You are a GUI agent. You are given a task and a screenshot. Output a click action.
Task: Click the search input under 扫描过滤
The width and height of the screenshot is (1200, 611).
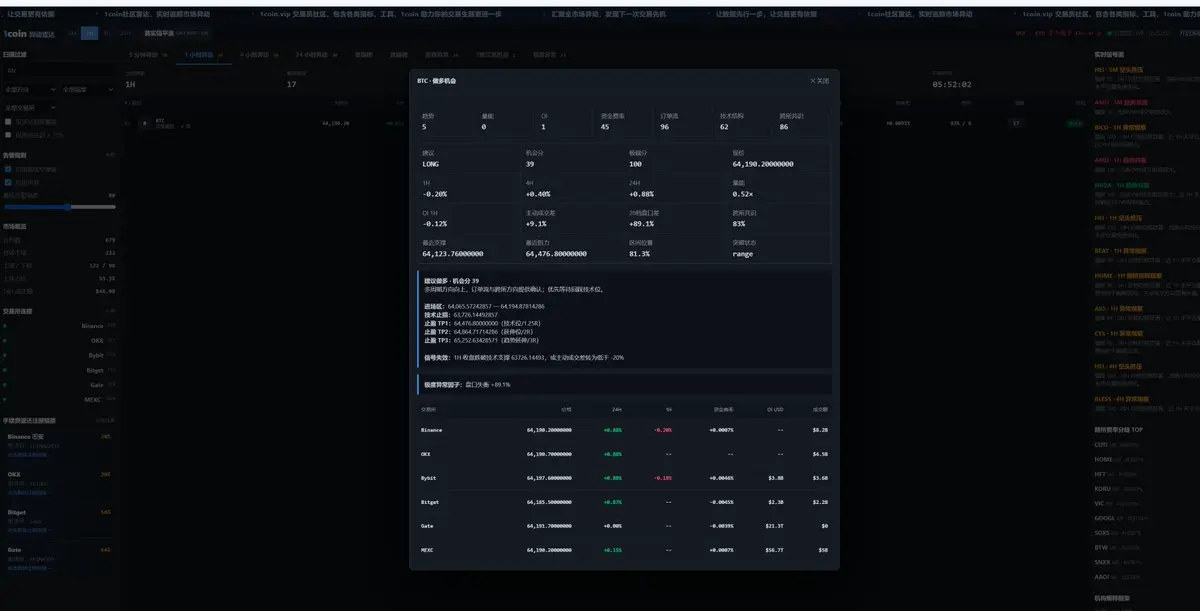click(60, 71)
